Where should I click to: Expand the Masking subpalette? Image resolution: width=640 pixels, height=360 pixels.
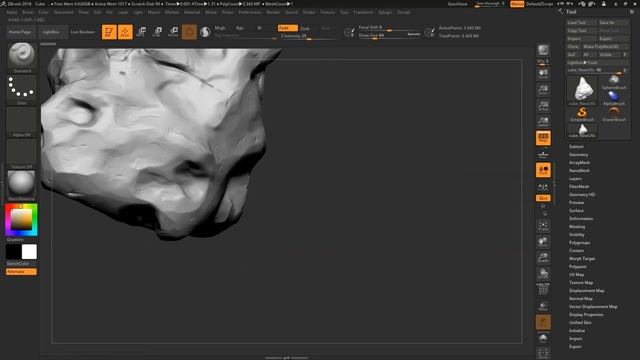[577, 227]
